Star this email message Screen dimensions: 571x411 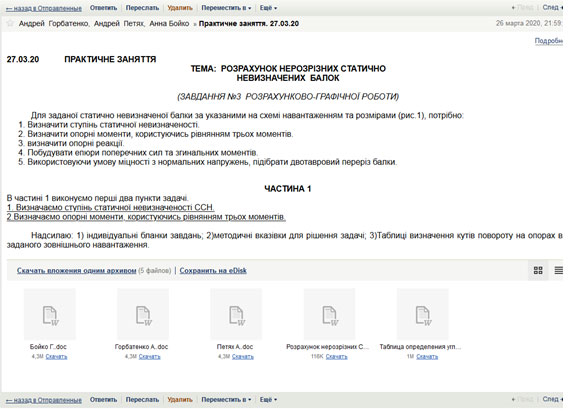click(x=10, y=23)
